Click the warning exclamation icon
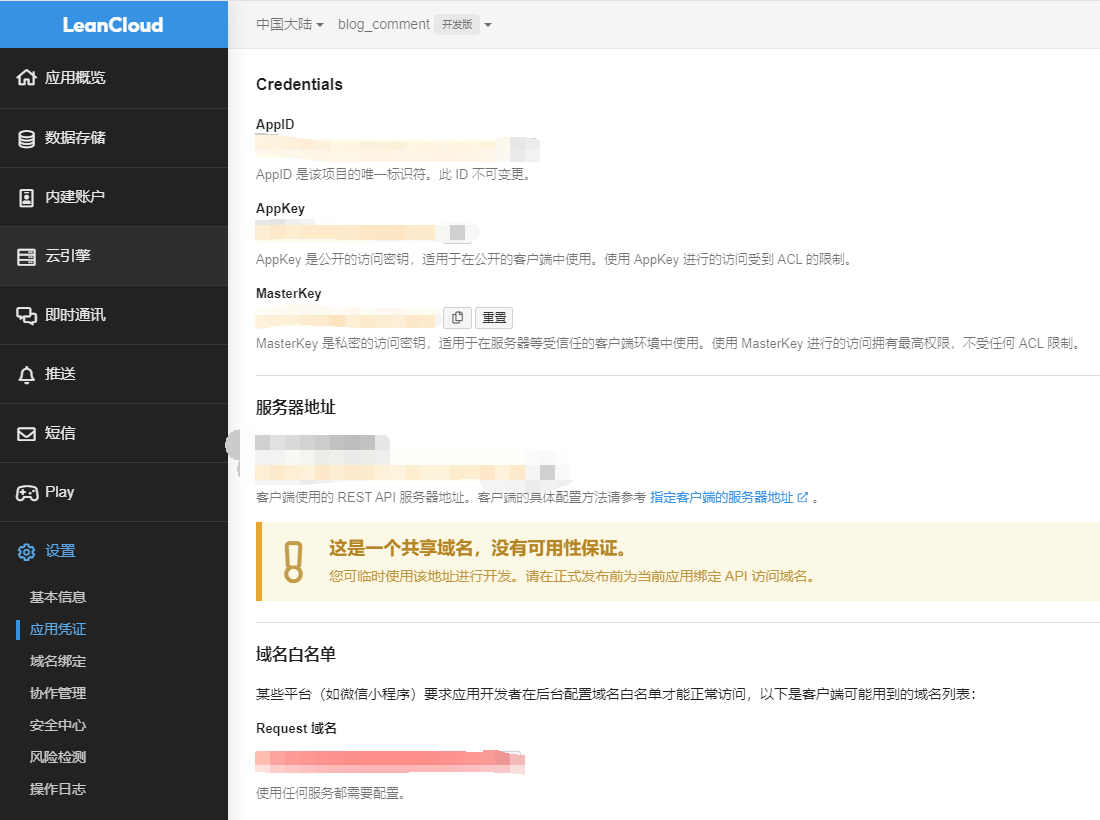Screen dimensions: 1100x820 293,562
